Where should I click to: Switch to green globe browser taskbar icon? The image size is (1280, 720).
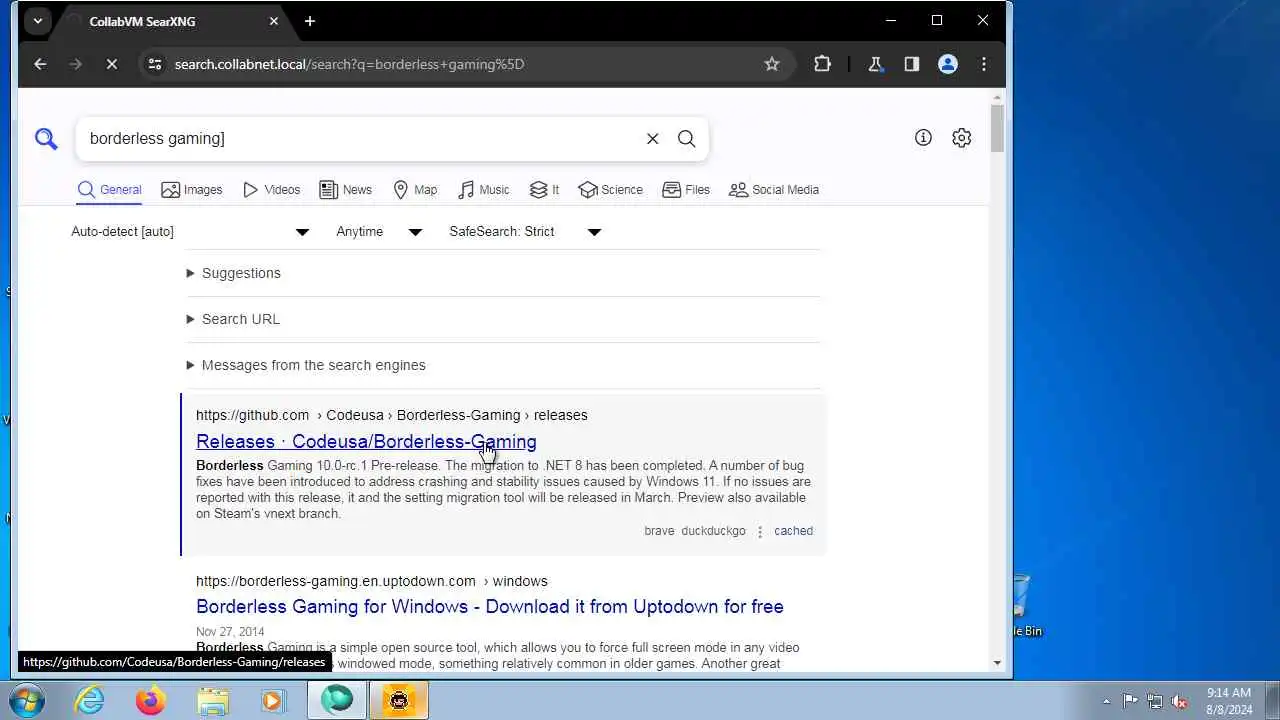[337, 700]
